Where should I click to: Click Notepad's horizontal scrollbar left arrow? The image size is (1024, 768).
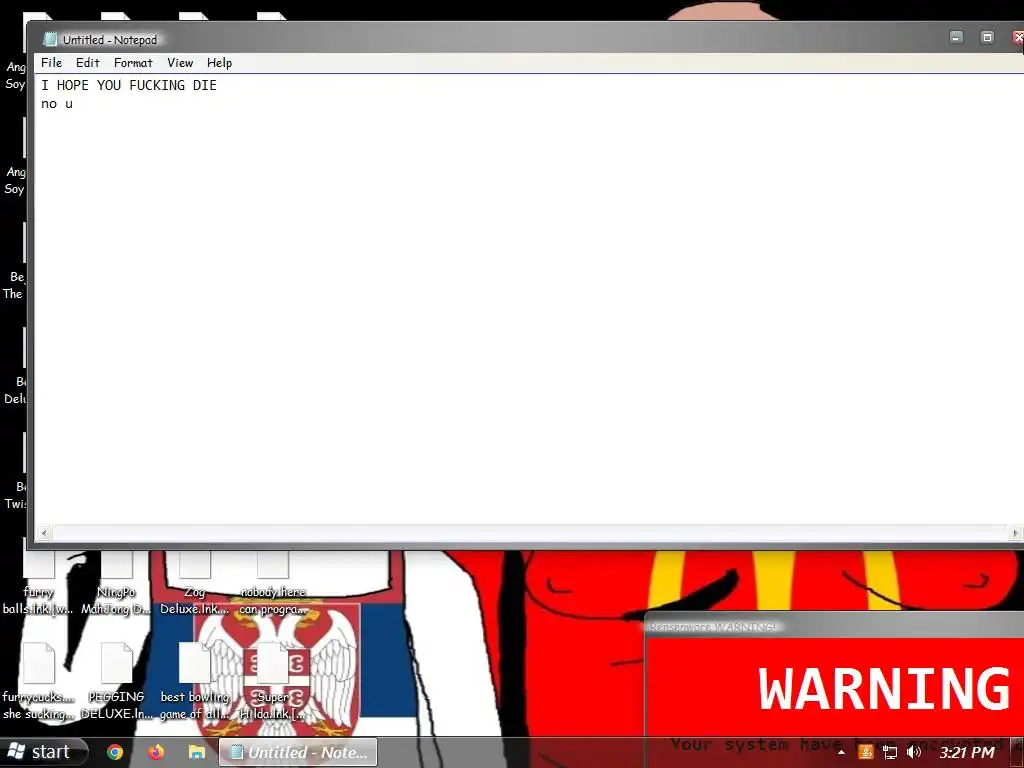click(43, 533)
